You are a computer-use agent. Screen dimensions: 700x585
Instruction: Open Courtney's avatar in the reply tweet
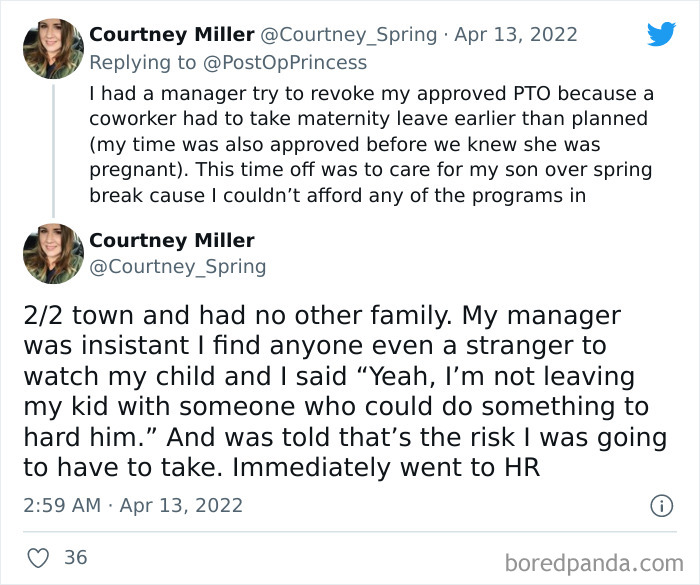pos(52,48)
